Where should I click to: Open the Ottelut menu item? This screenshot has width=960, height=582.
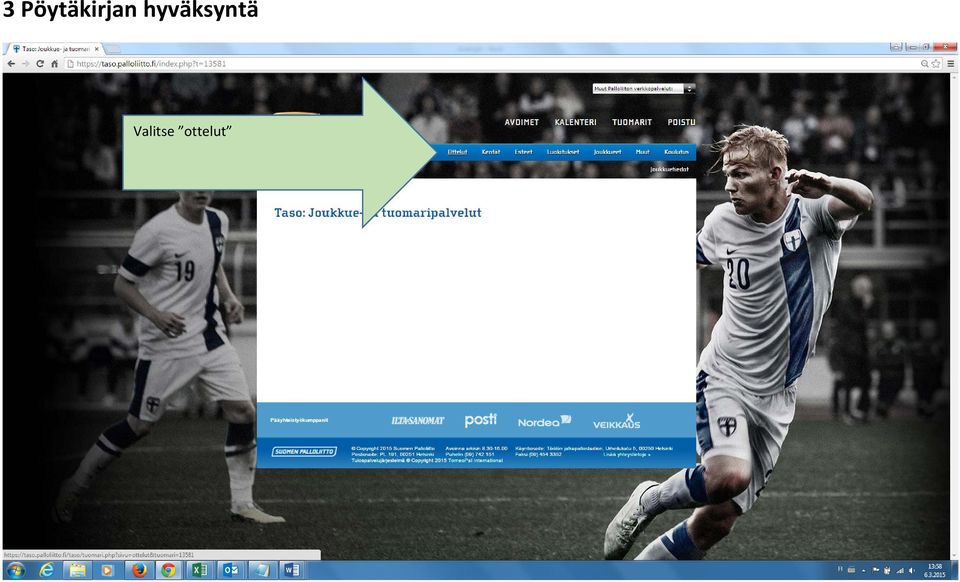pyautogui.click(x=457, y=152)
